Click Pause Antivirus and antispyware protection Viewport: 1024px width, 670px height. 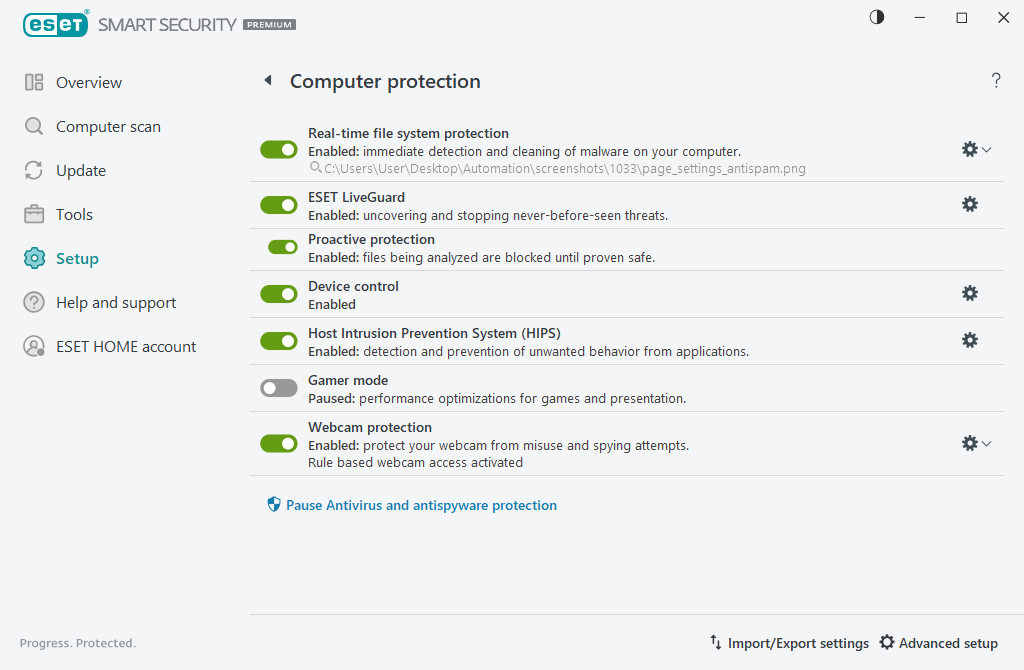pos(421,505)
